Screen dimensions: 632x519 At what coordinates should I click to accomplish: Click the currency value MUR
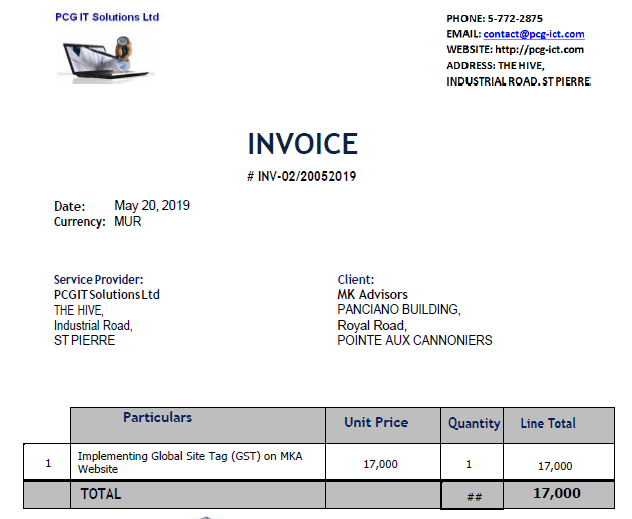128,222
